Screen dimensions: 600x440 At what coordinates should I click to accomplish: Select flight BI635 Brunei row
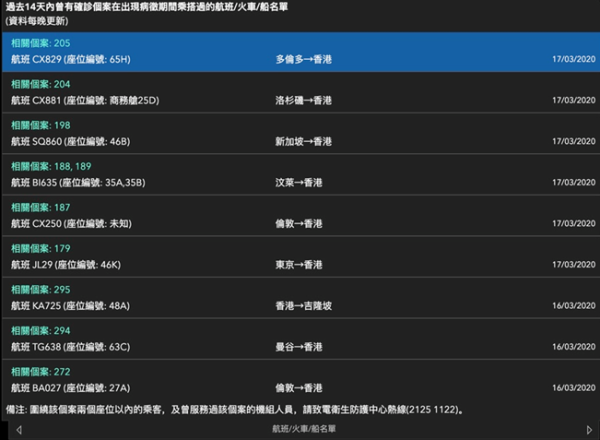pos(300,183)
